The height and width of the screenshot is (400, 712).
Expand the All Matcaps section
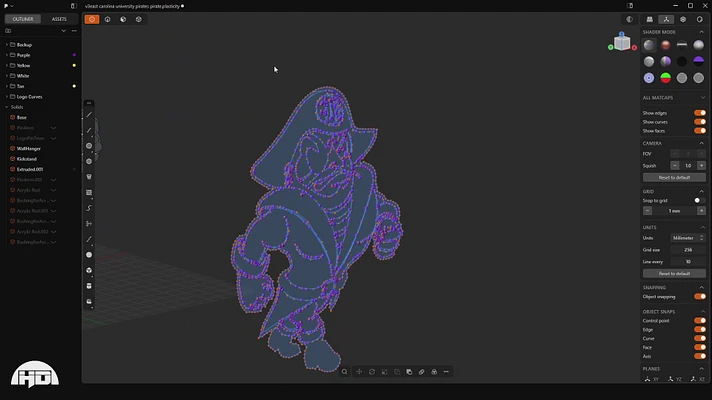pos(703,98)
